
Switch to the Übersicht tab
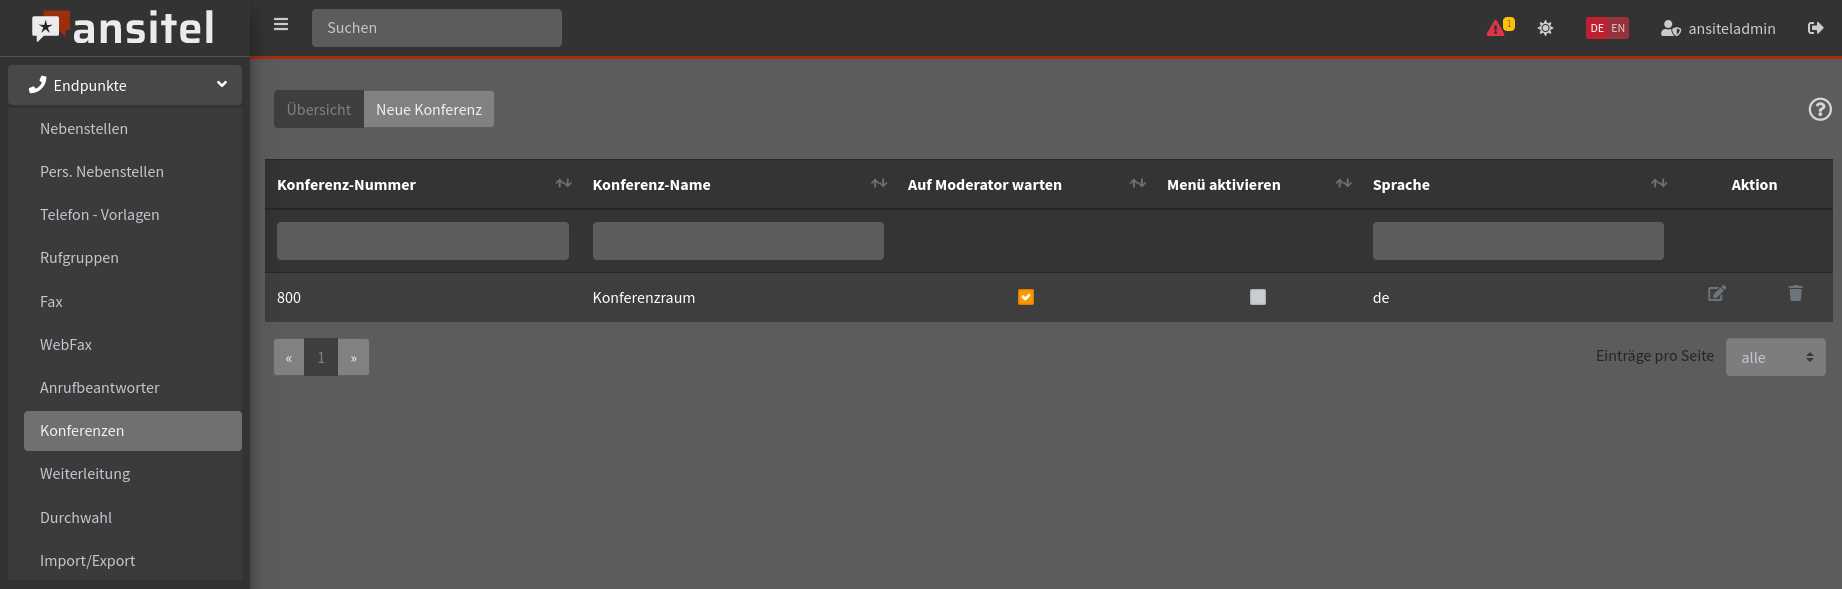(x=319, y=109)
